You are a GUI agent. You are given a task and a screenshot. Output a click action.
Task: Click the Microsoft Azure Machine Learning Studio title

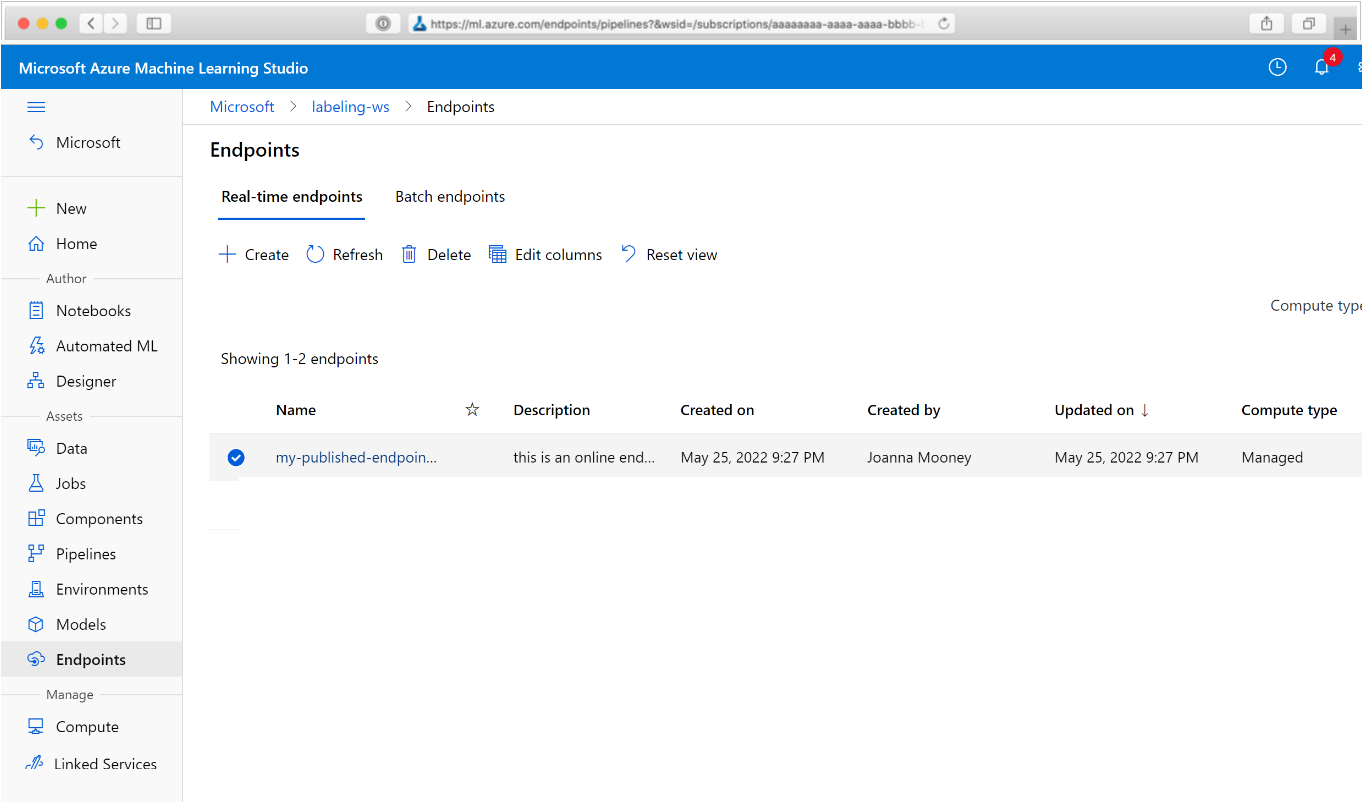pos(164,68)
